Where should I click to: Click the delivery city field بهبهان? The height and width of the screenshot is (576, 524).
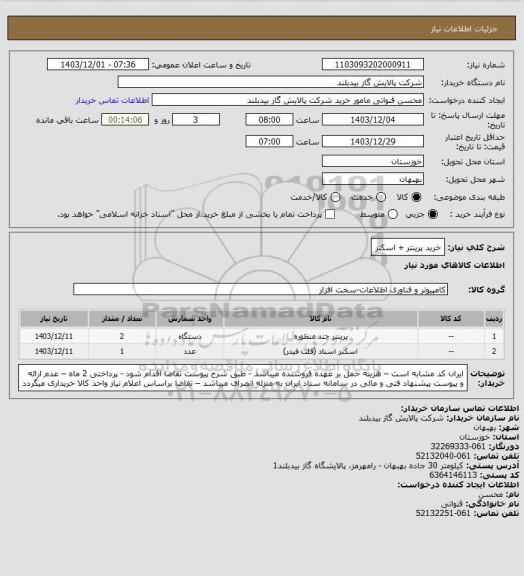[x=373, y=179]
